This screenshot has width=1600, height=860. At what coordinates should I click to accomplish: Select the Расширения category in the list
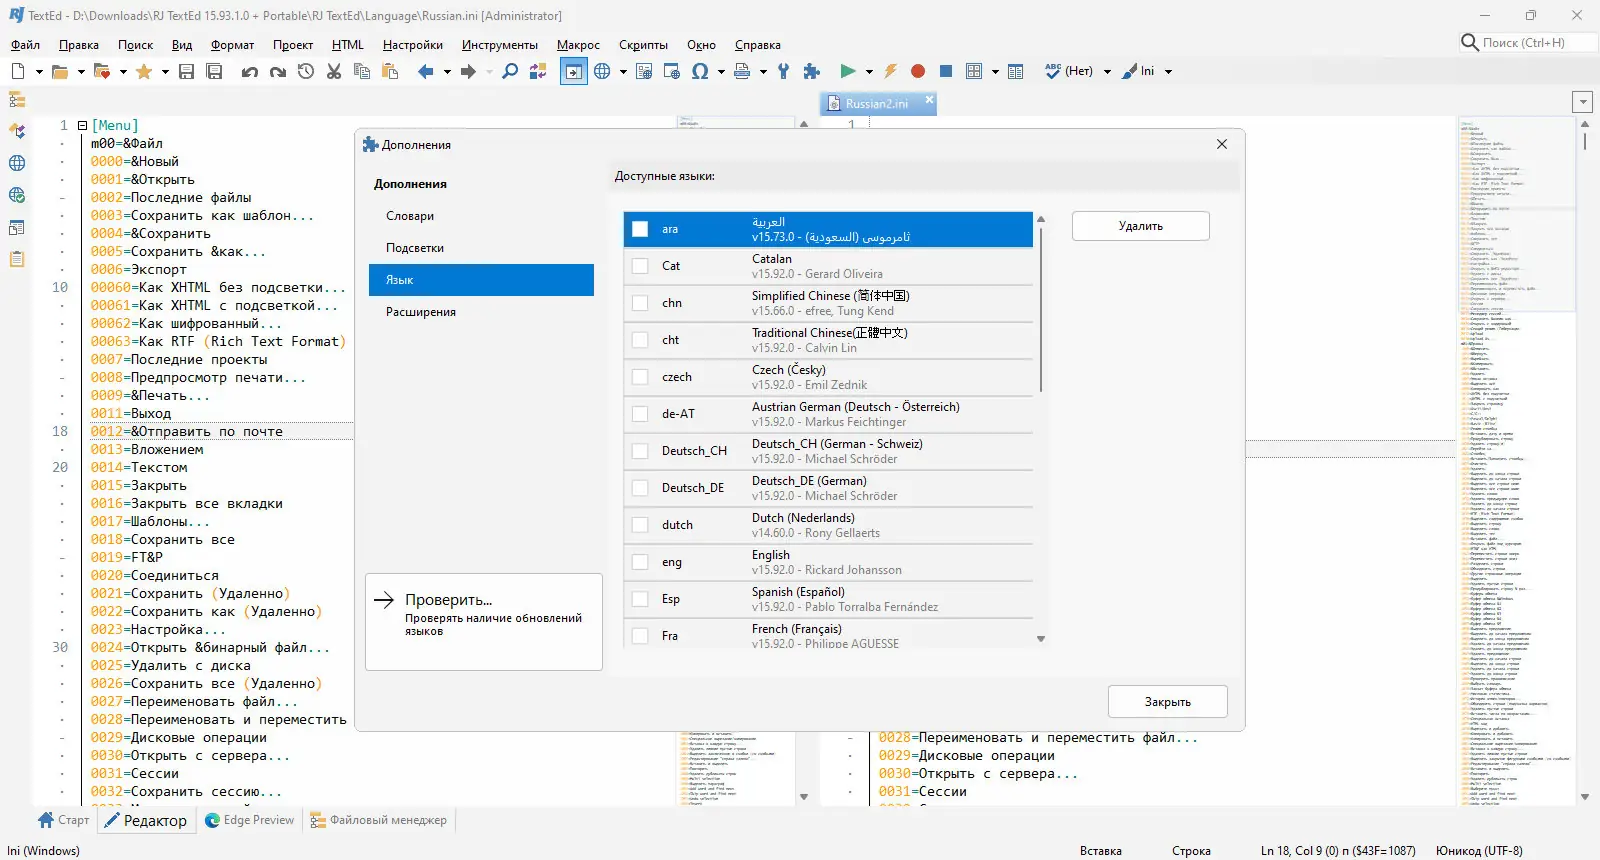click(x=421, y=312)
